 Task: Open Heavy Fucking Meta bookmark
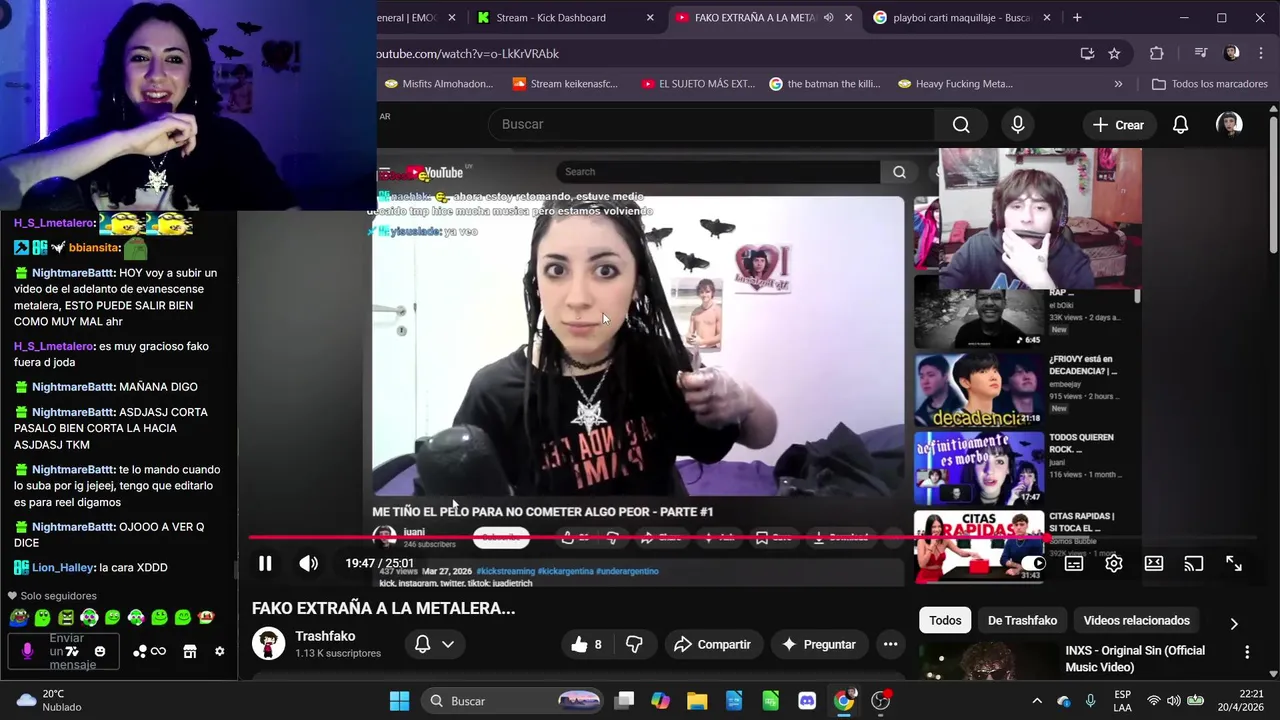coord(955,84)
